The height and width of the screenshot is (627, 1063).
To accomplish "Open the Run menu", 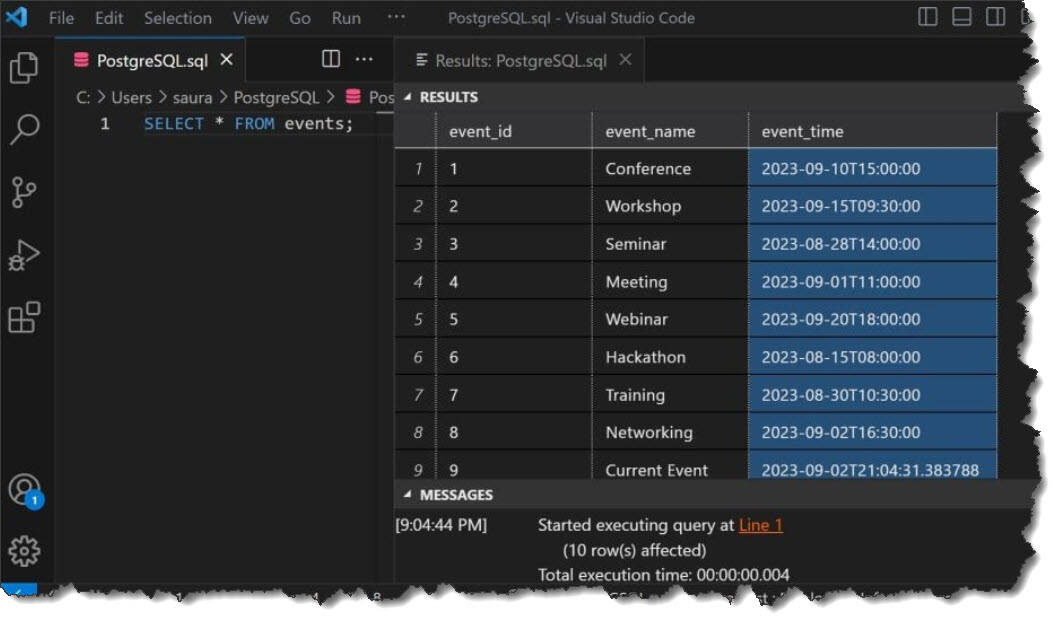I will (346, 18).
